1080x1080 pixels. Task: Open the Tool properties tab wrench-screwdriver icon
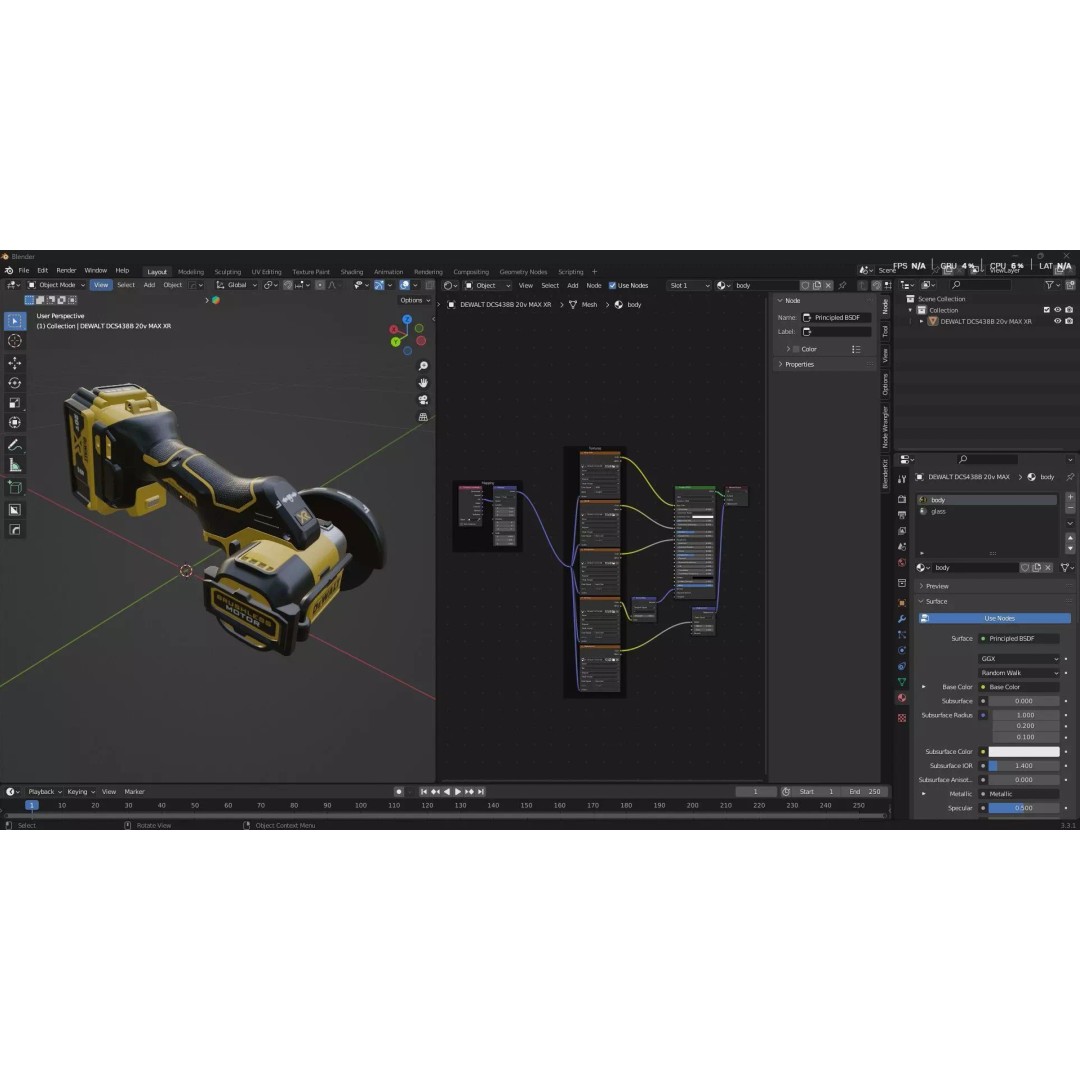(x=902, y=479)
